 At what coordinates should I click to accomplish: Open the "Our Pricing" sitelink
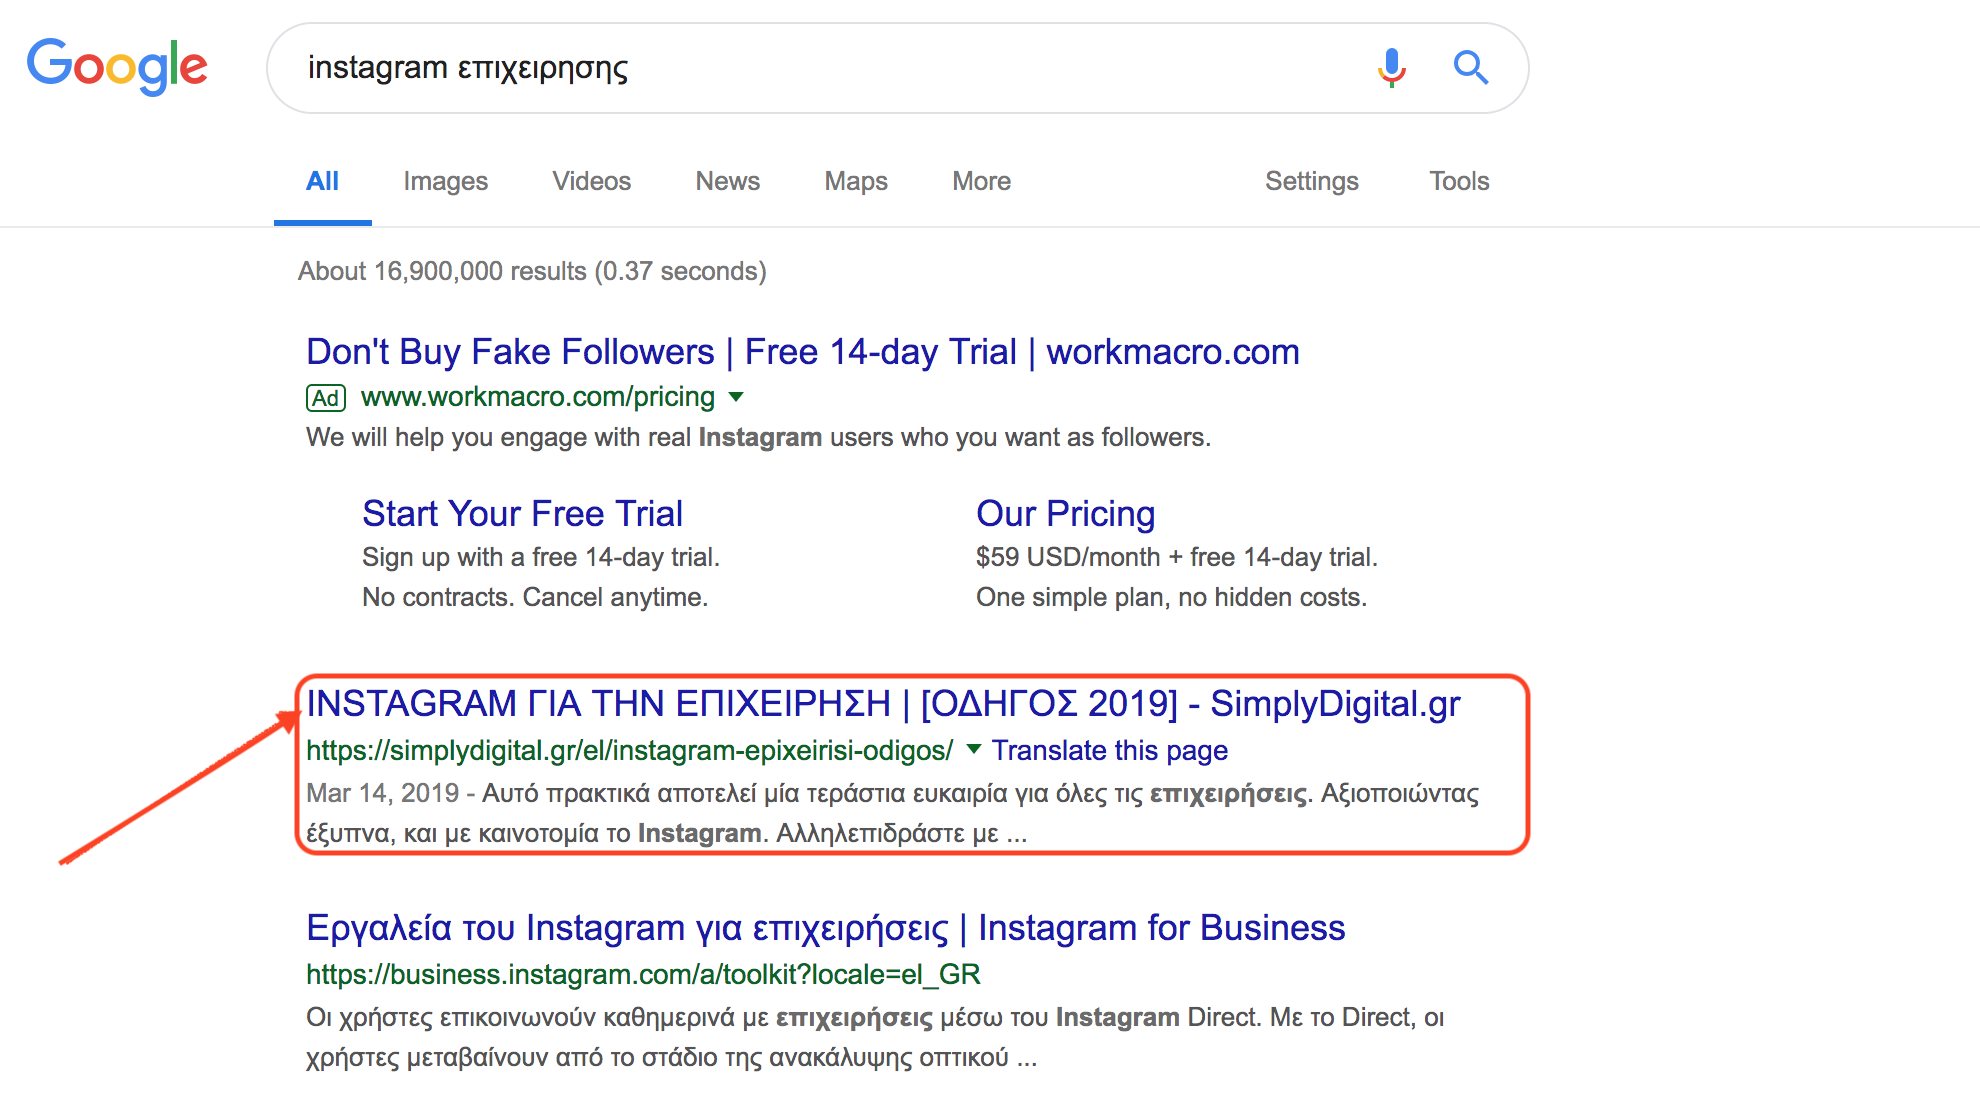pyautogui.click(x=1065, y=514)
